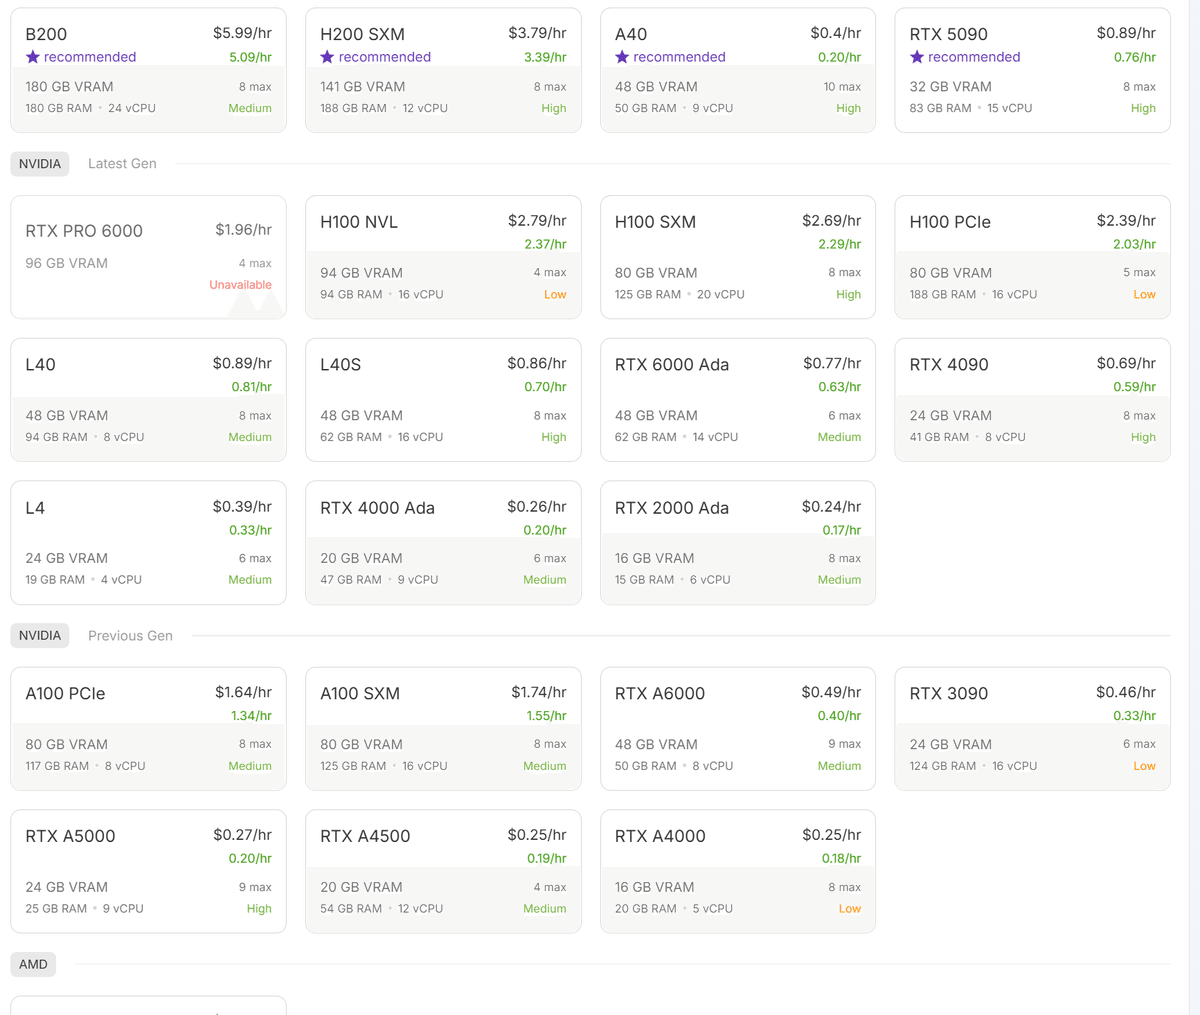Select the AMD section label
This screenshot has height=1015, width=1200.
[x=33, y=965]
